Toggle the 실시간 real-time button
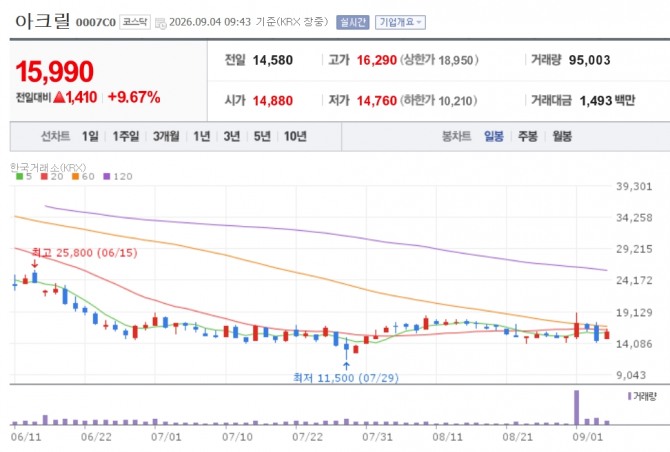 coord(353,22)
